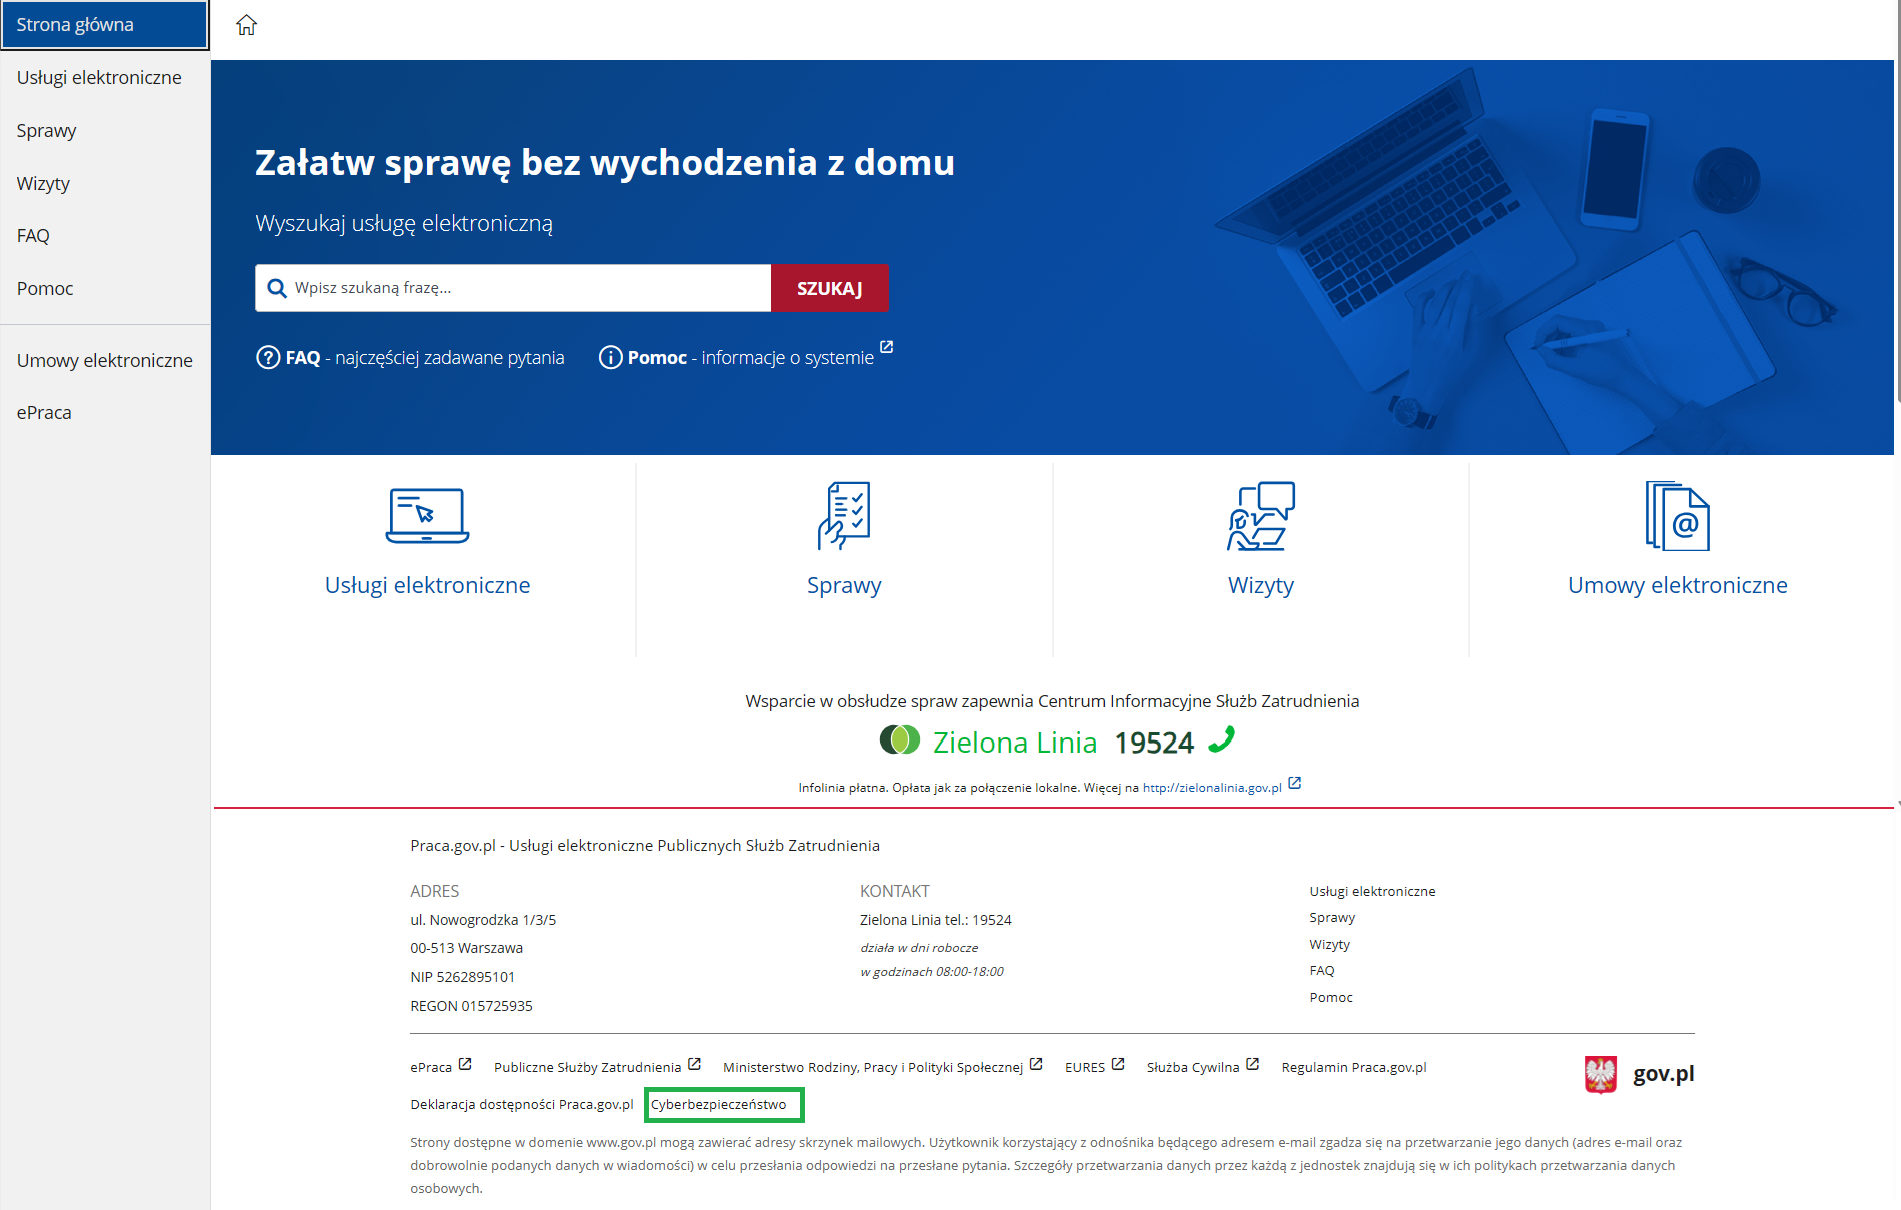Open Umowy elektroniczne document icon
The image size is (1901, 1210).
pos(1677,515)
